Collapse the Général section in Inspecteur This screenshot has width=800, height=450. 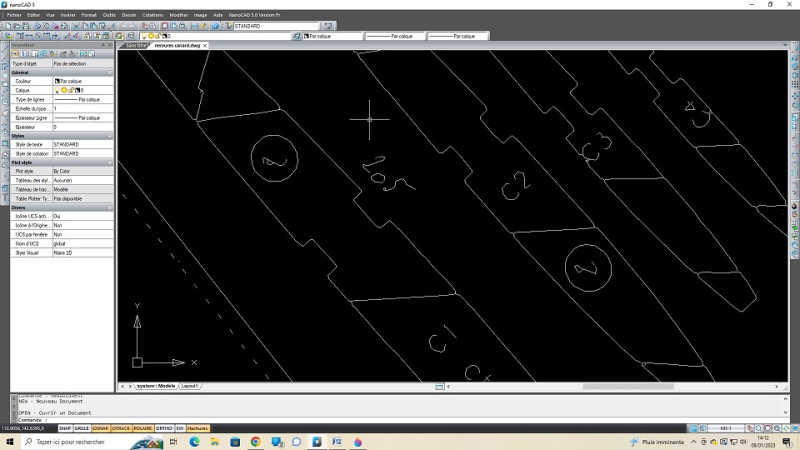pos(110,72)
